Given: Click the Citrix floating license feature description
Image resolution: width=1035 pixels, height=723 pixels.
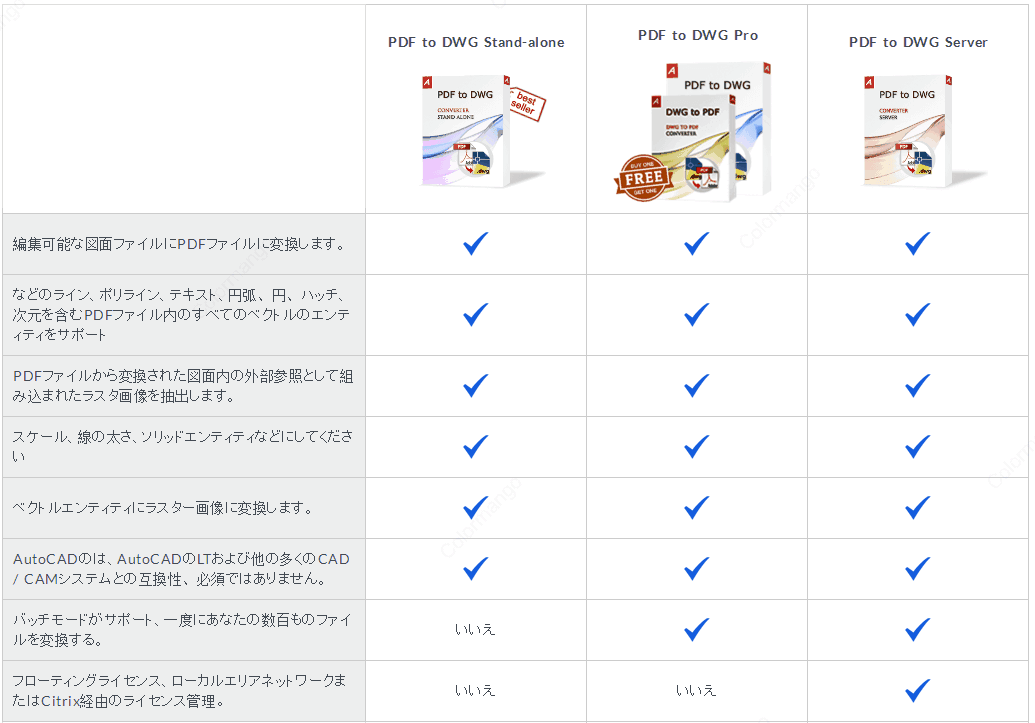Looking at the screenshot, I should (x=179, y=691).
